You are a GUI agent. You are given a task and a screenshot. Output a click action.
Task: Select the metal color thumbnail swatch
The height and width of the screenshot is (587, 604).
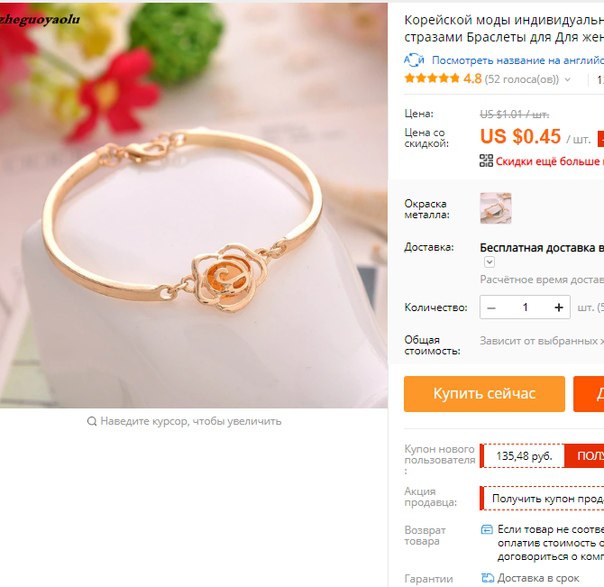(x=495, y=208)
